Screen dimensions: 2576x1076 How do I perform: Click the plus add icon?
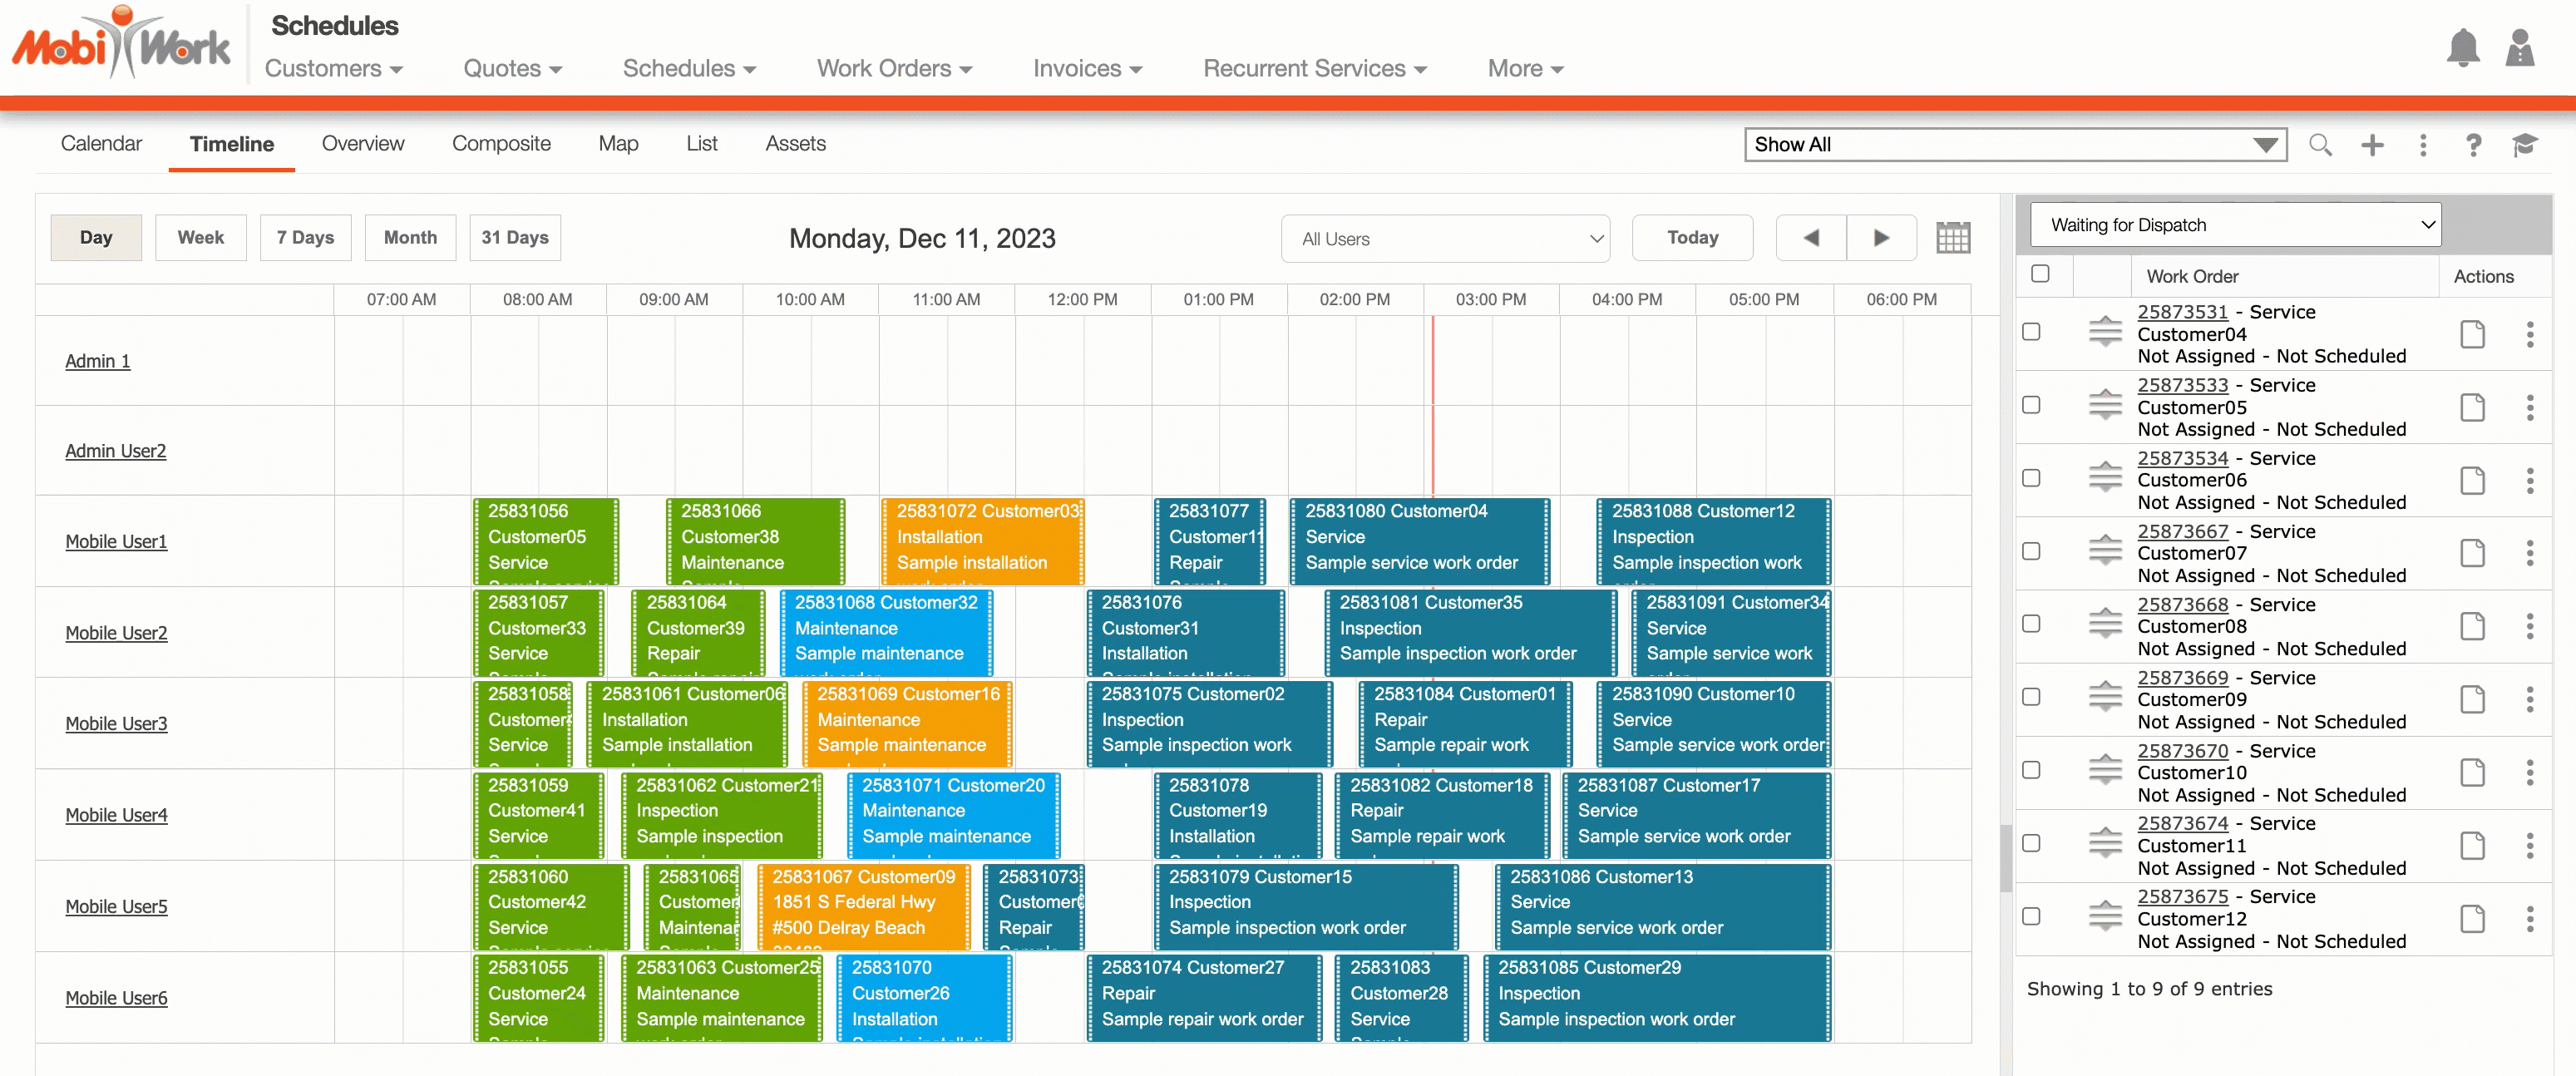[x=2372, y=145]
